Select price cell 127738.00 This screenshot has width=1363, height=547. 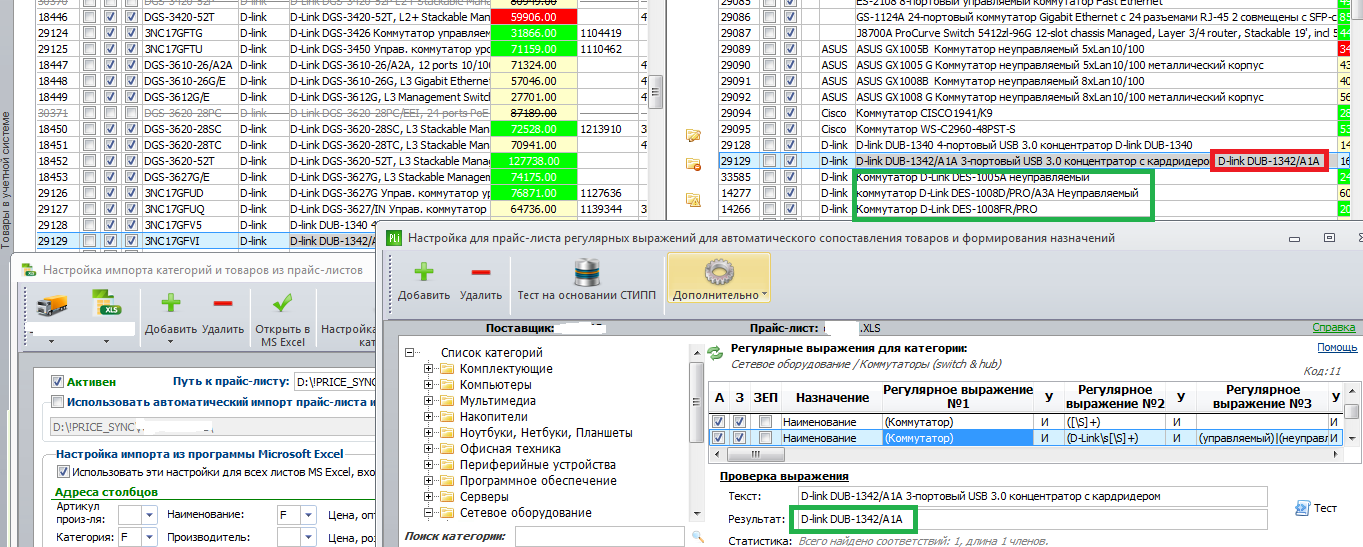(533, 161)
